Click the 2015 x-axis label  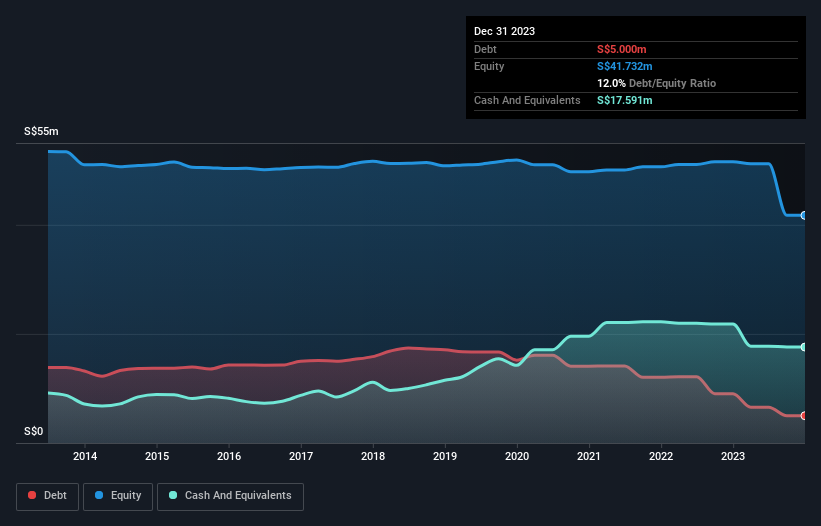pos(157,456)
